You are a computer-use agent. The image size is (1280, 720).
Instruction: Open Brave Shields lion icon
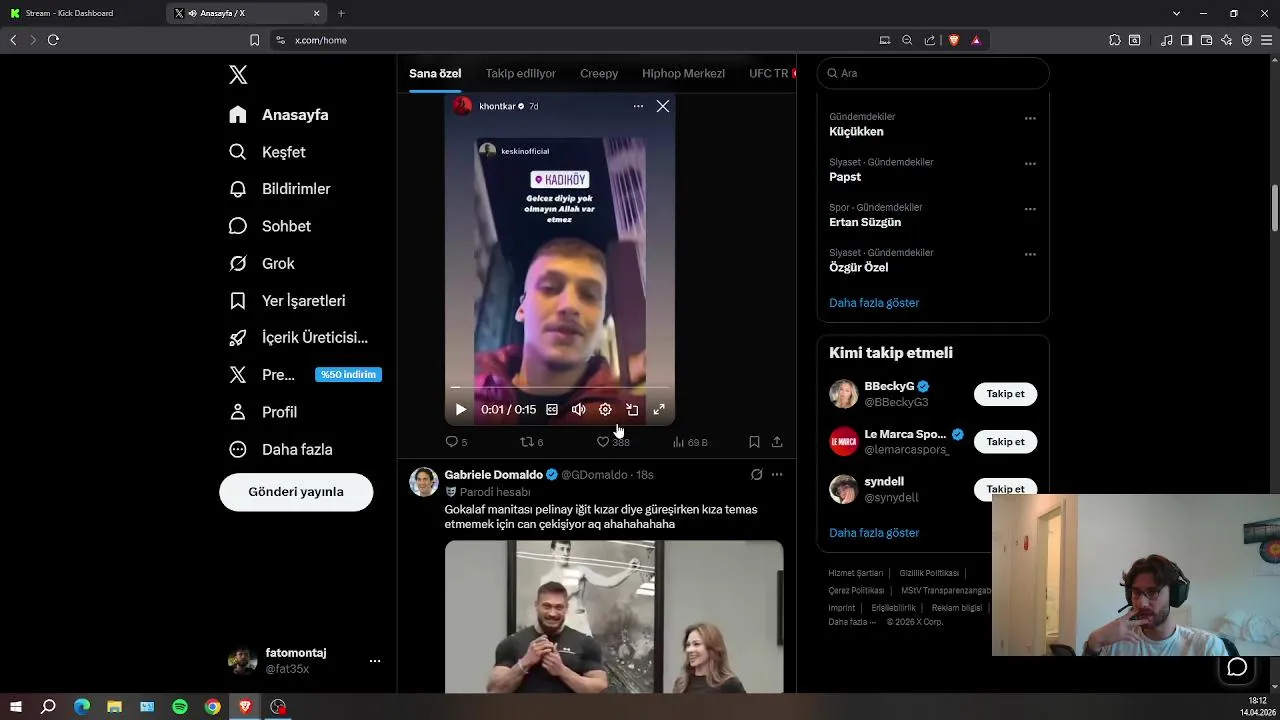954,40
